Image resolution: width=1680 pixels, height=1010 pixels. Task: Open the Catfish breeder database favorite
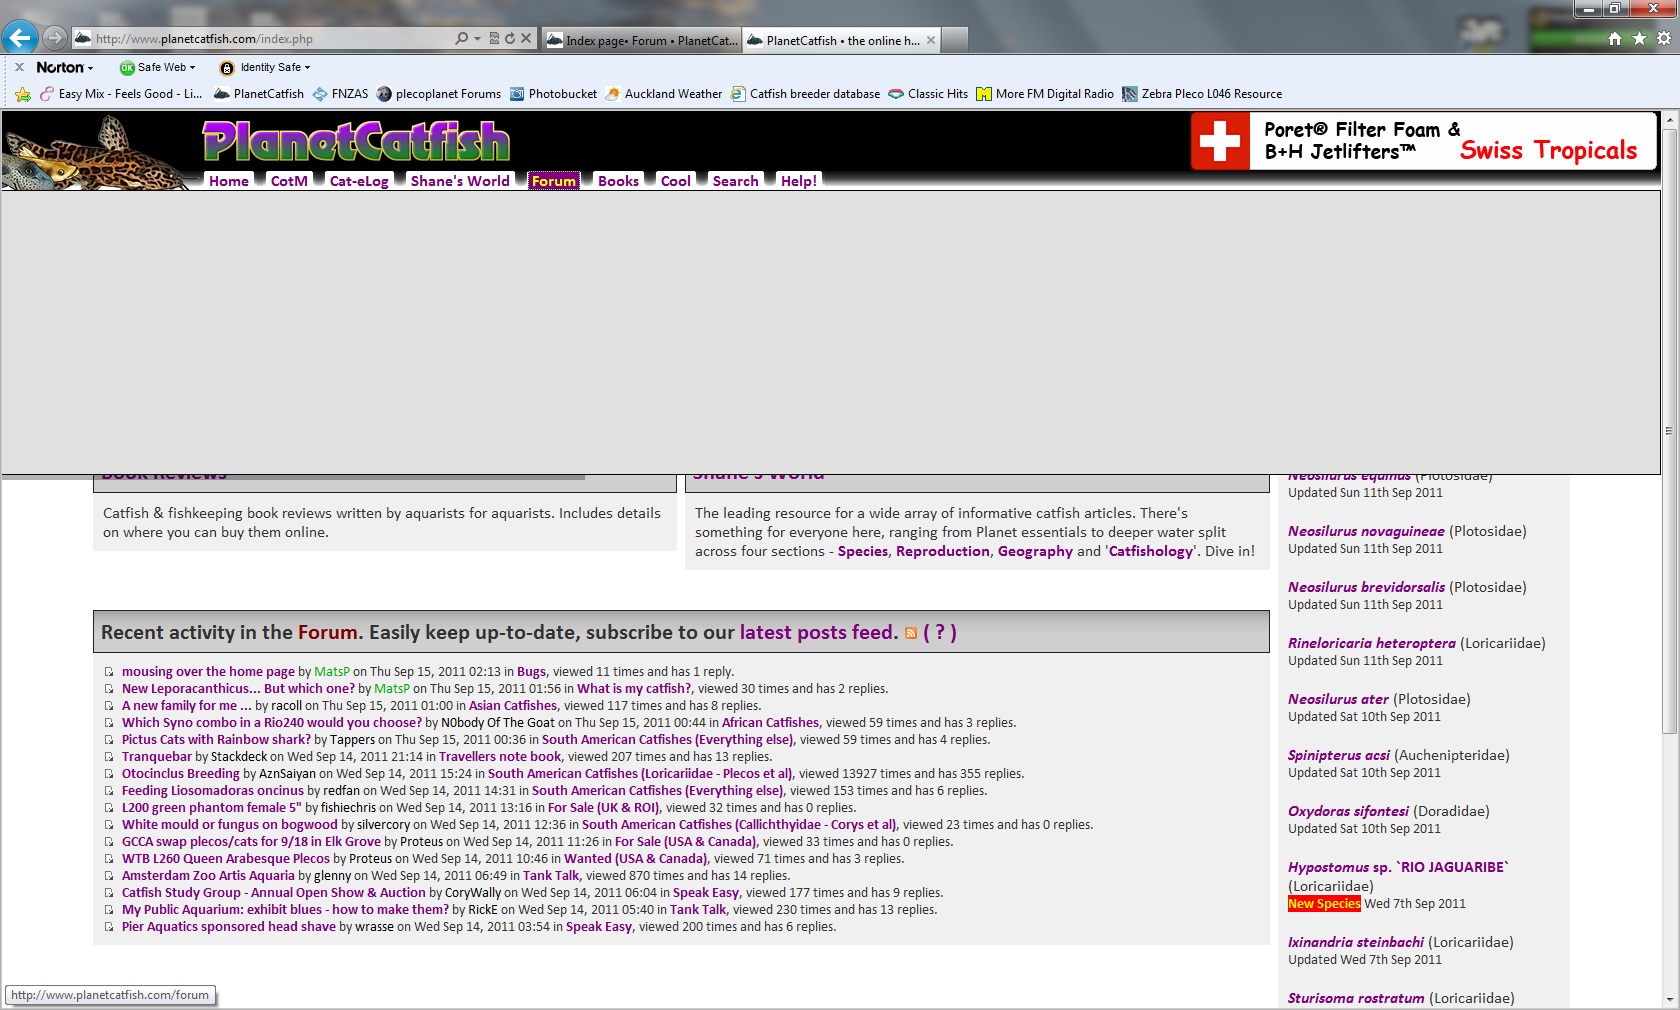pyautogui.click(x=805, y=94)
